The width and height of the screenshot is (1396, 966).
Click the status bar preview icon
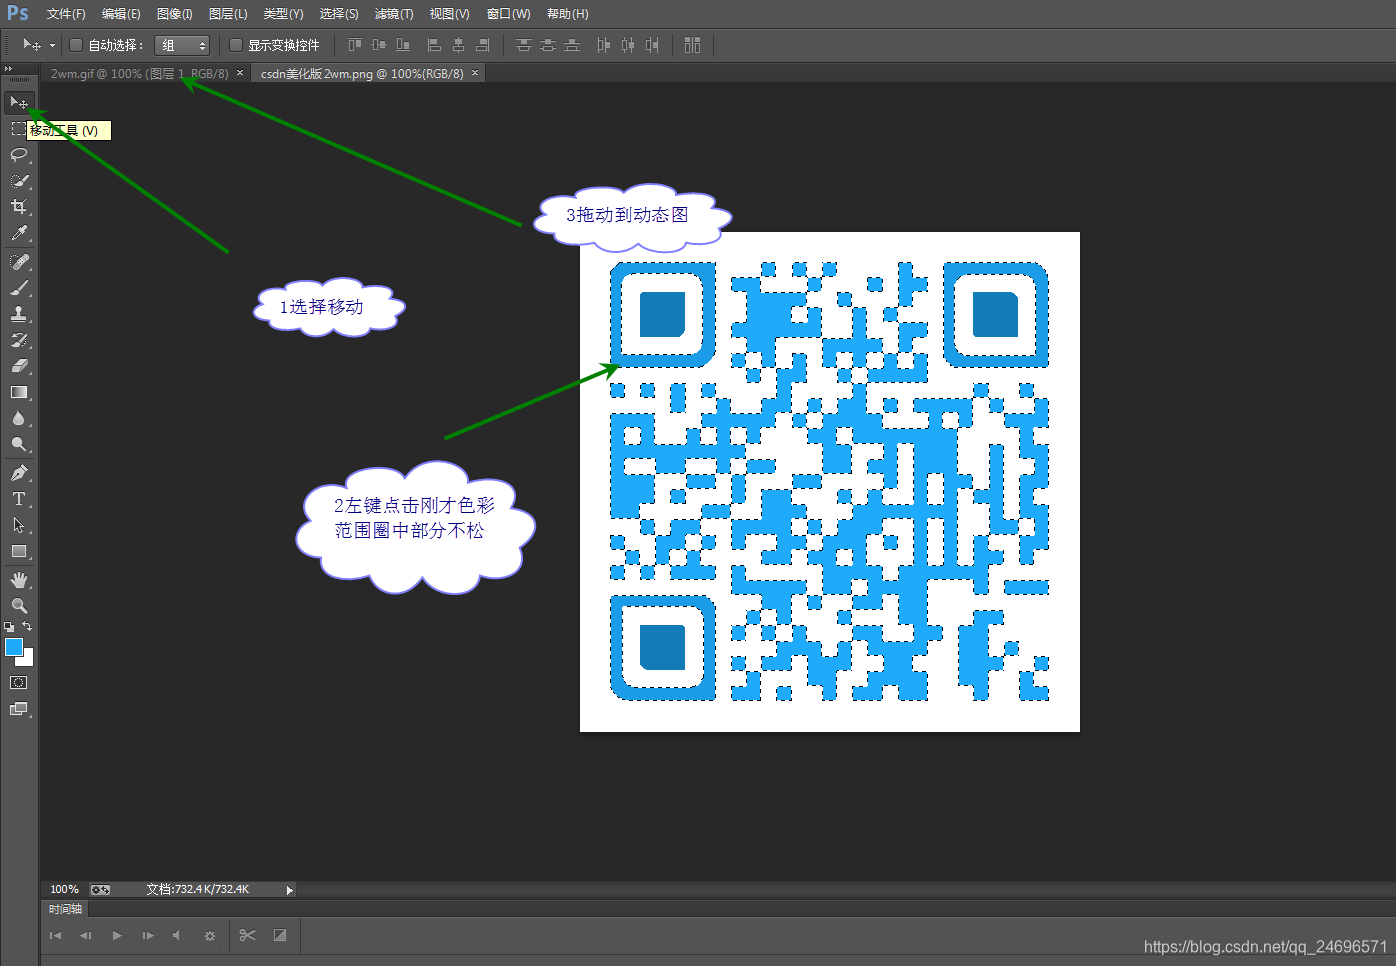pyautogui.click(x=100, y=889)
